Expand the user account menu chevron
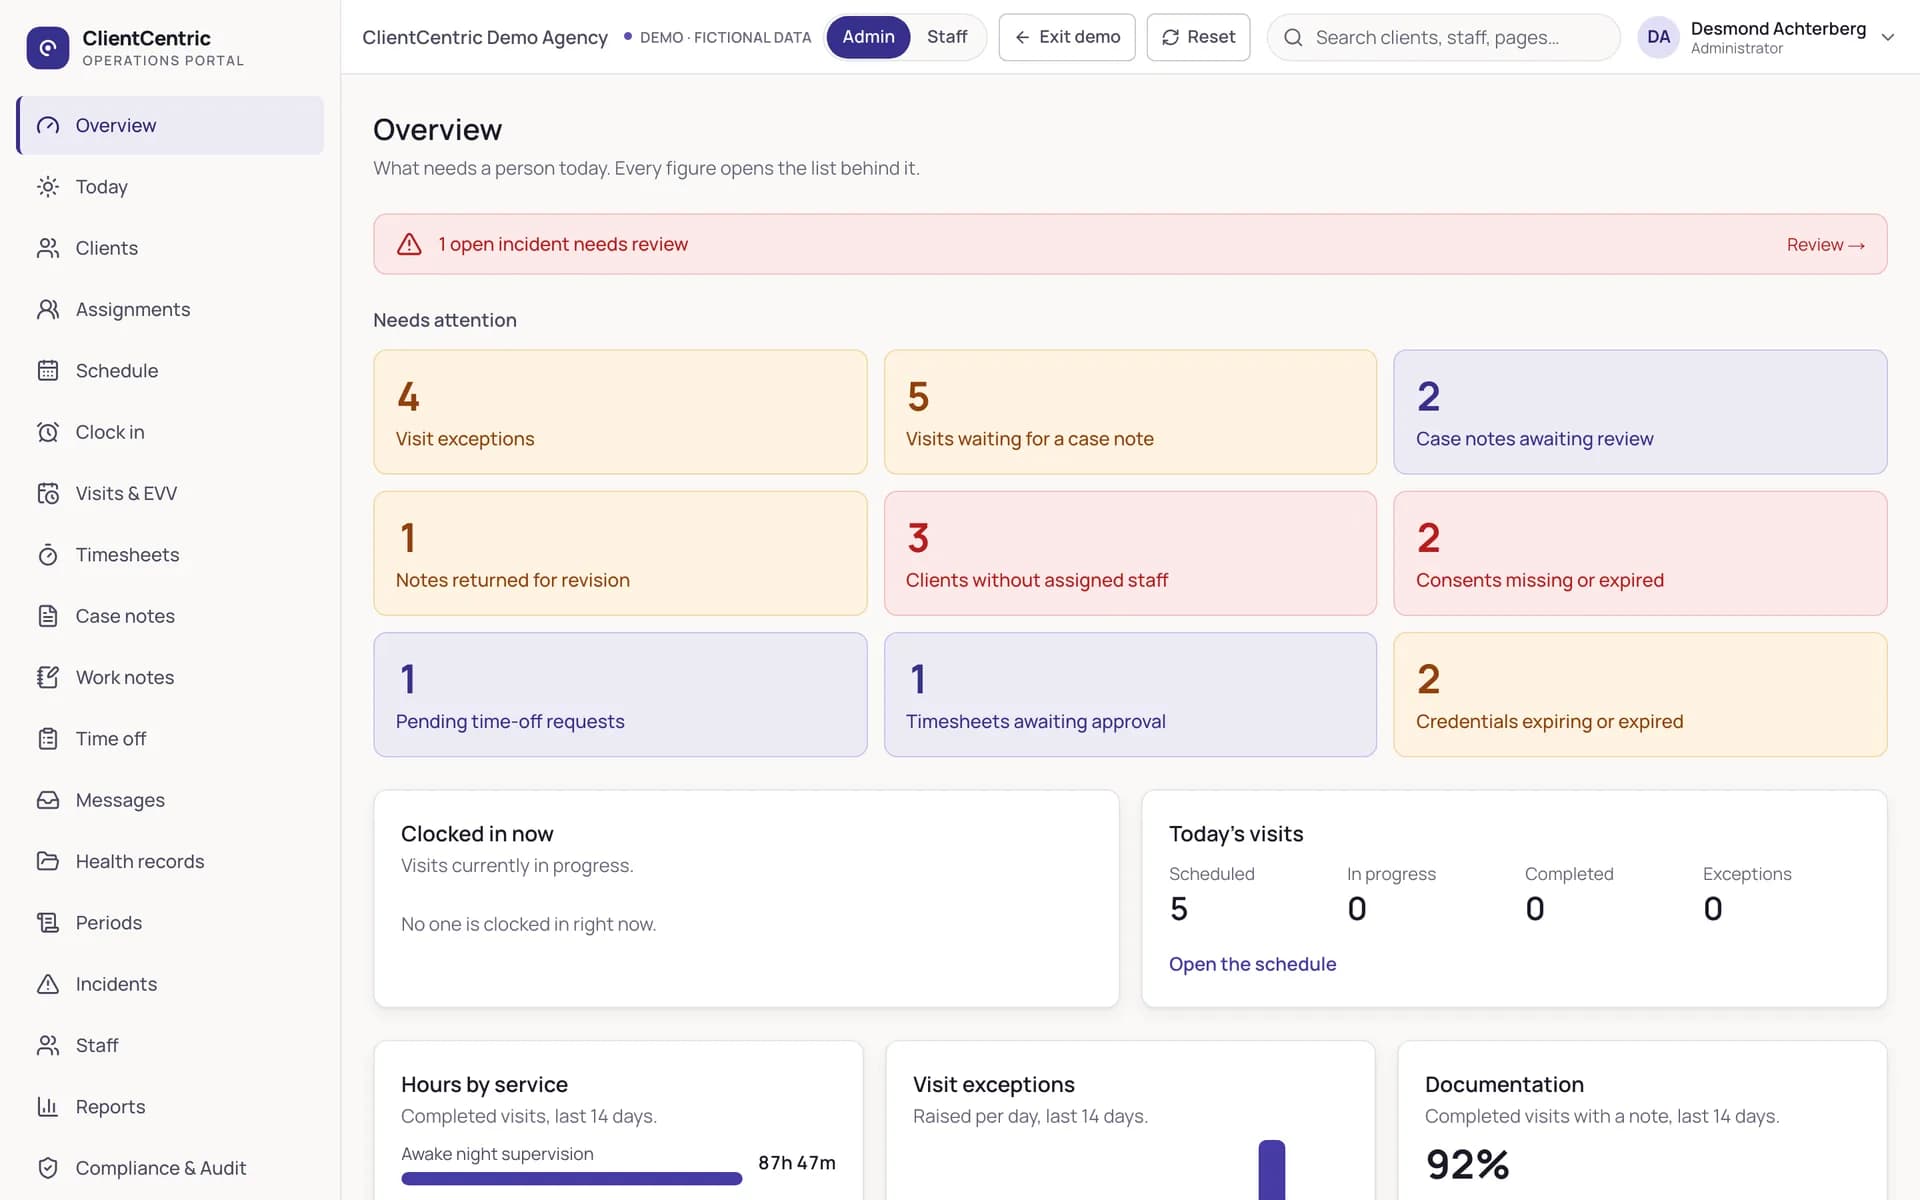This screenshot has height=1200, width=1920. pos(1888,37)
